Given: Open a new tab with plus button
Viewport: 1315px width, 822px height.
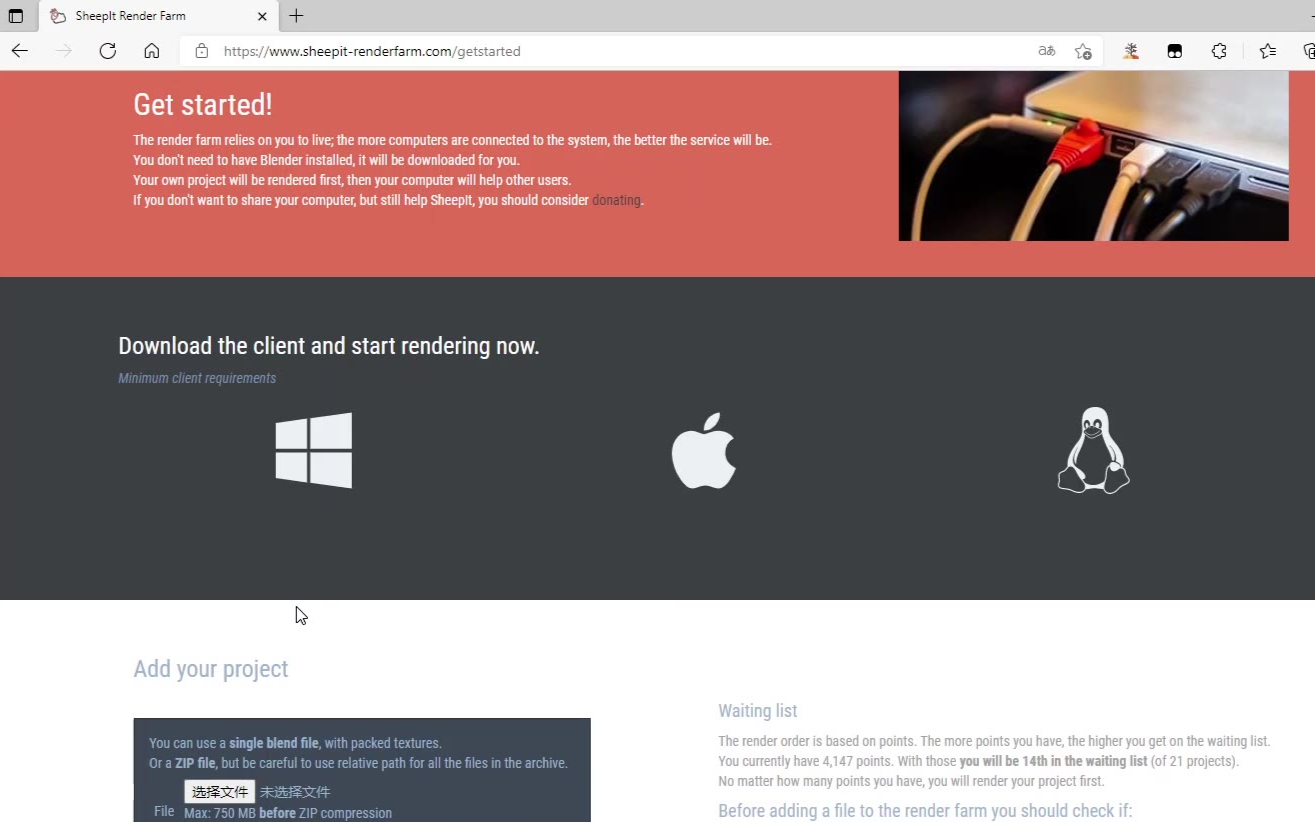Looking at the screenshot, I should (x=296, y=16).
